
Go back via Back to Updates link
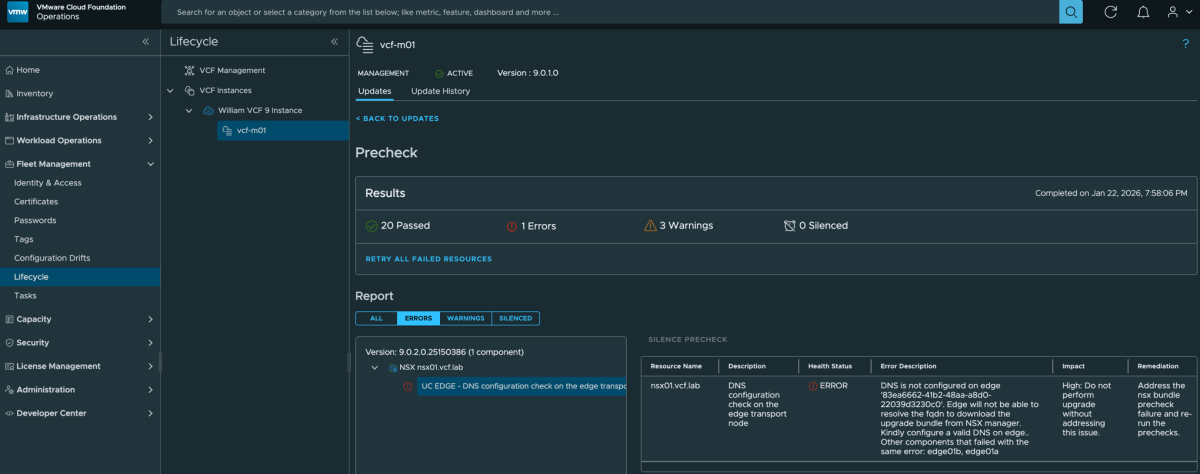point(397,119)
